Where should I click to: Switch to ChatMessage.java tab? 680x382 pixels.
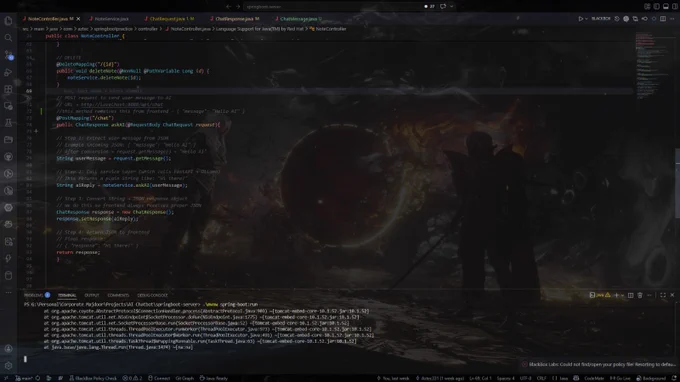click(x=300, y=19)
